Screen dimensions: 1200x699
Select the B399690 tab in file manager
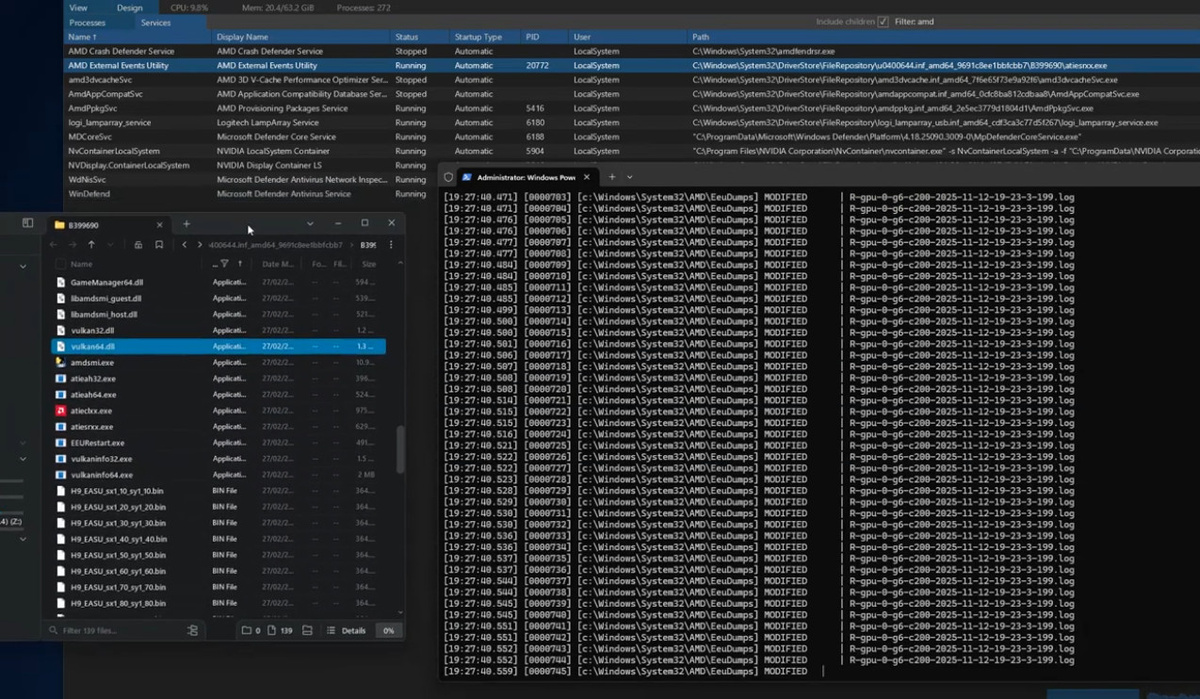pos(108,224)
